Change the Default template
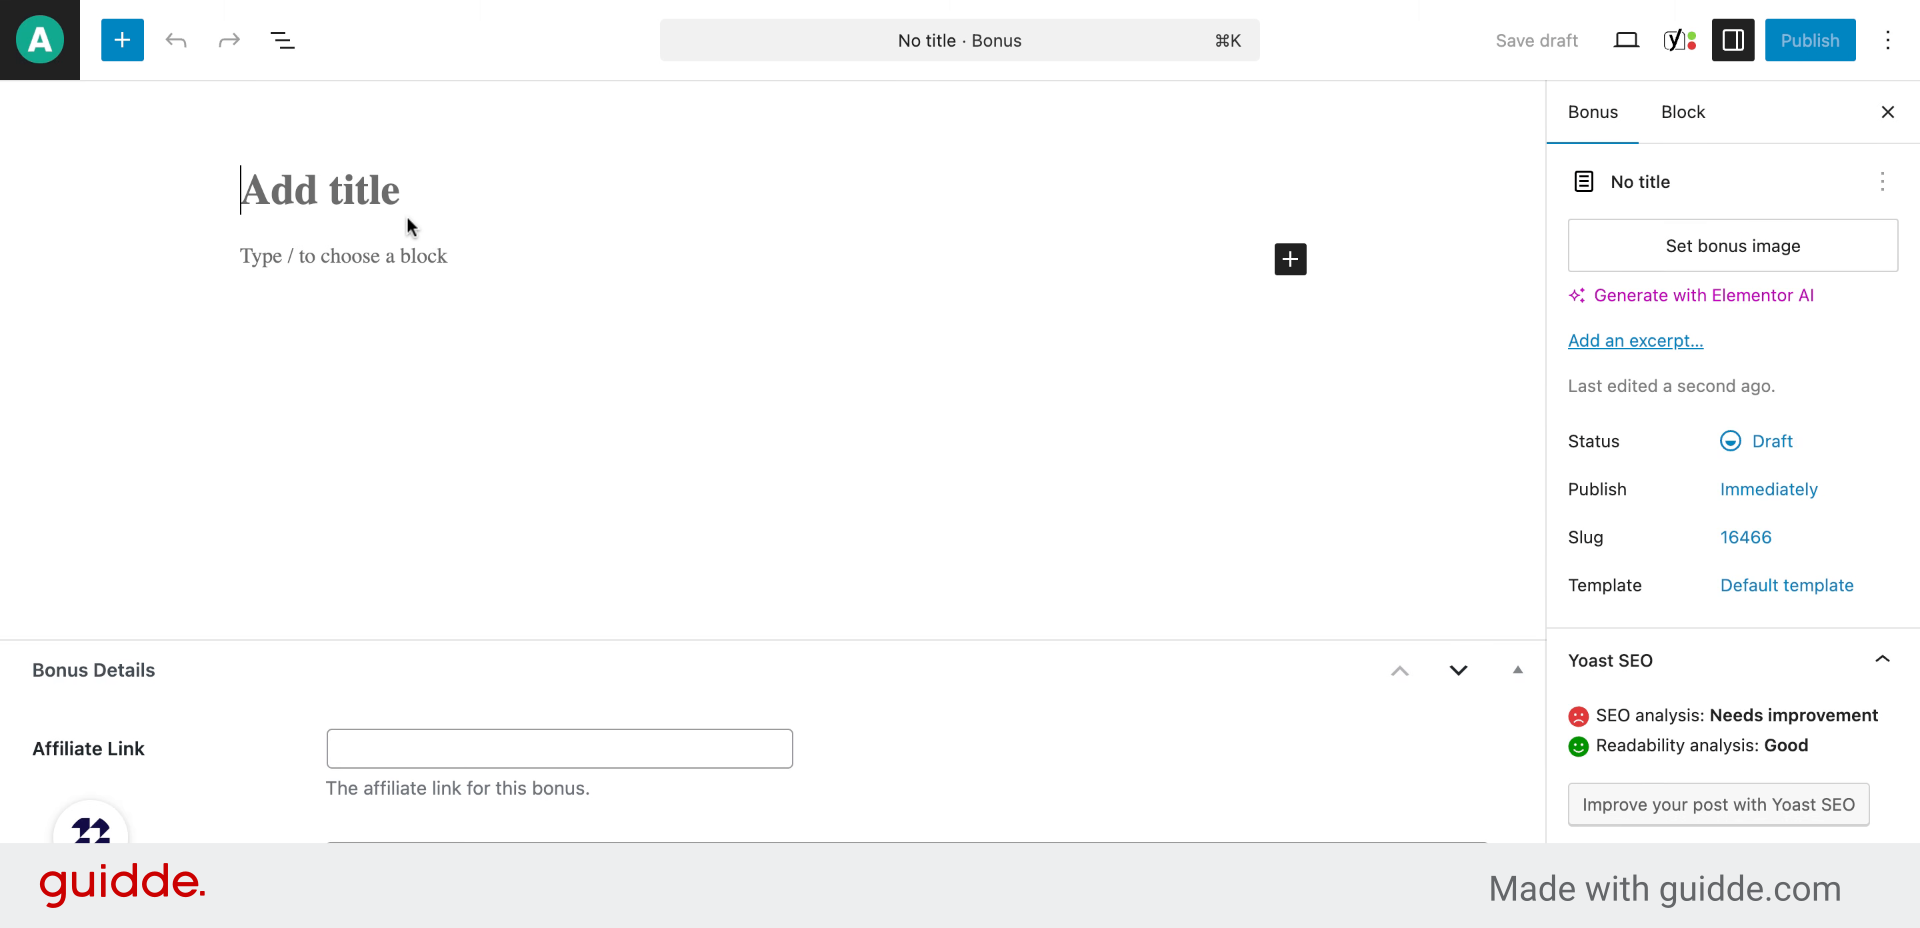1920x928 pixels. 1786,585
